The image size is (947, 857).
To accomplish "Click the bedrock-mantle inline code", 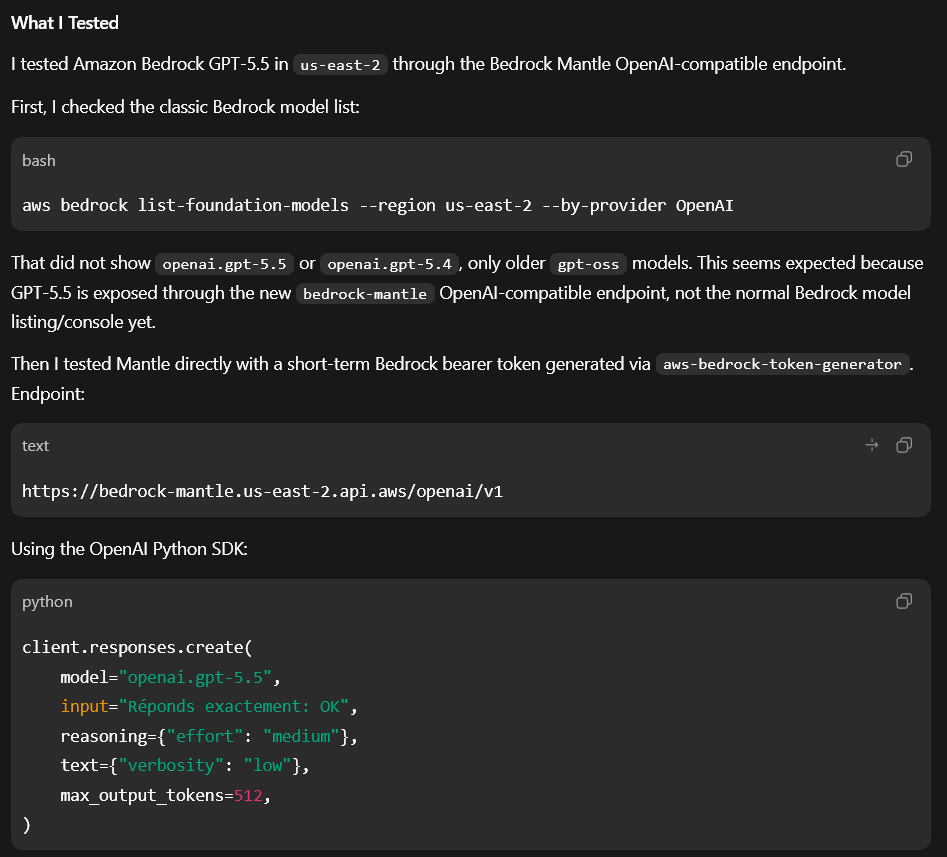I will click(x=365, y=294).
